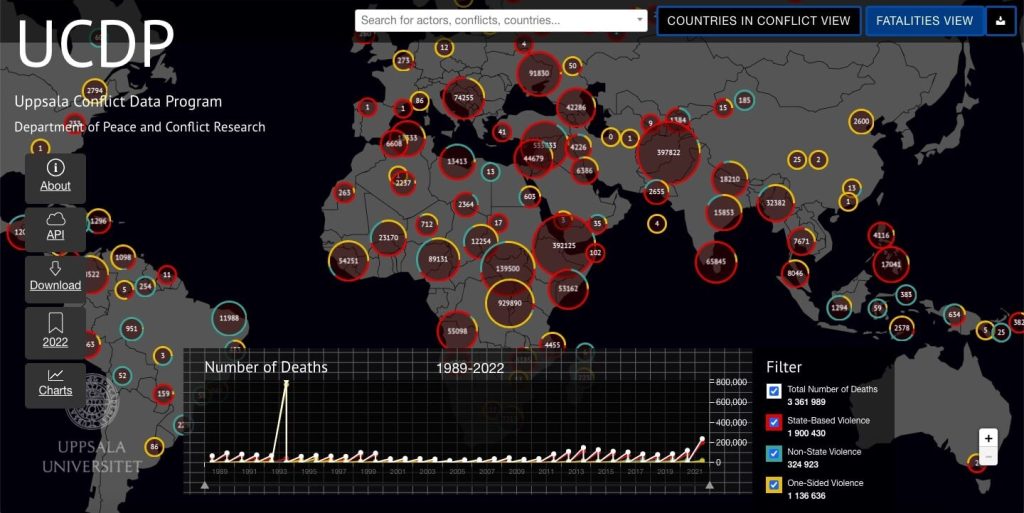Select the 74255 fatalities cluster
The height and width of the screenshot is (513, 1024).
click(x=464, y=97)
